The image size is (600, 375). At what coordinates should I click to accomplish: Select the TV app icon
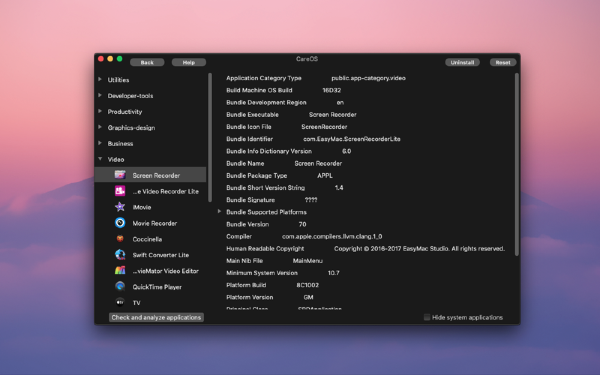tap(120, 302)
